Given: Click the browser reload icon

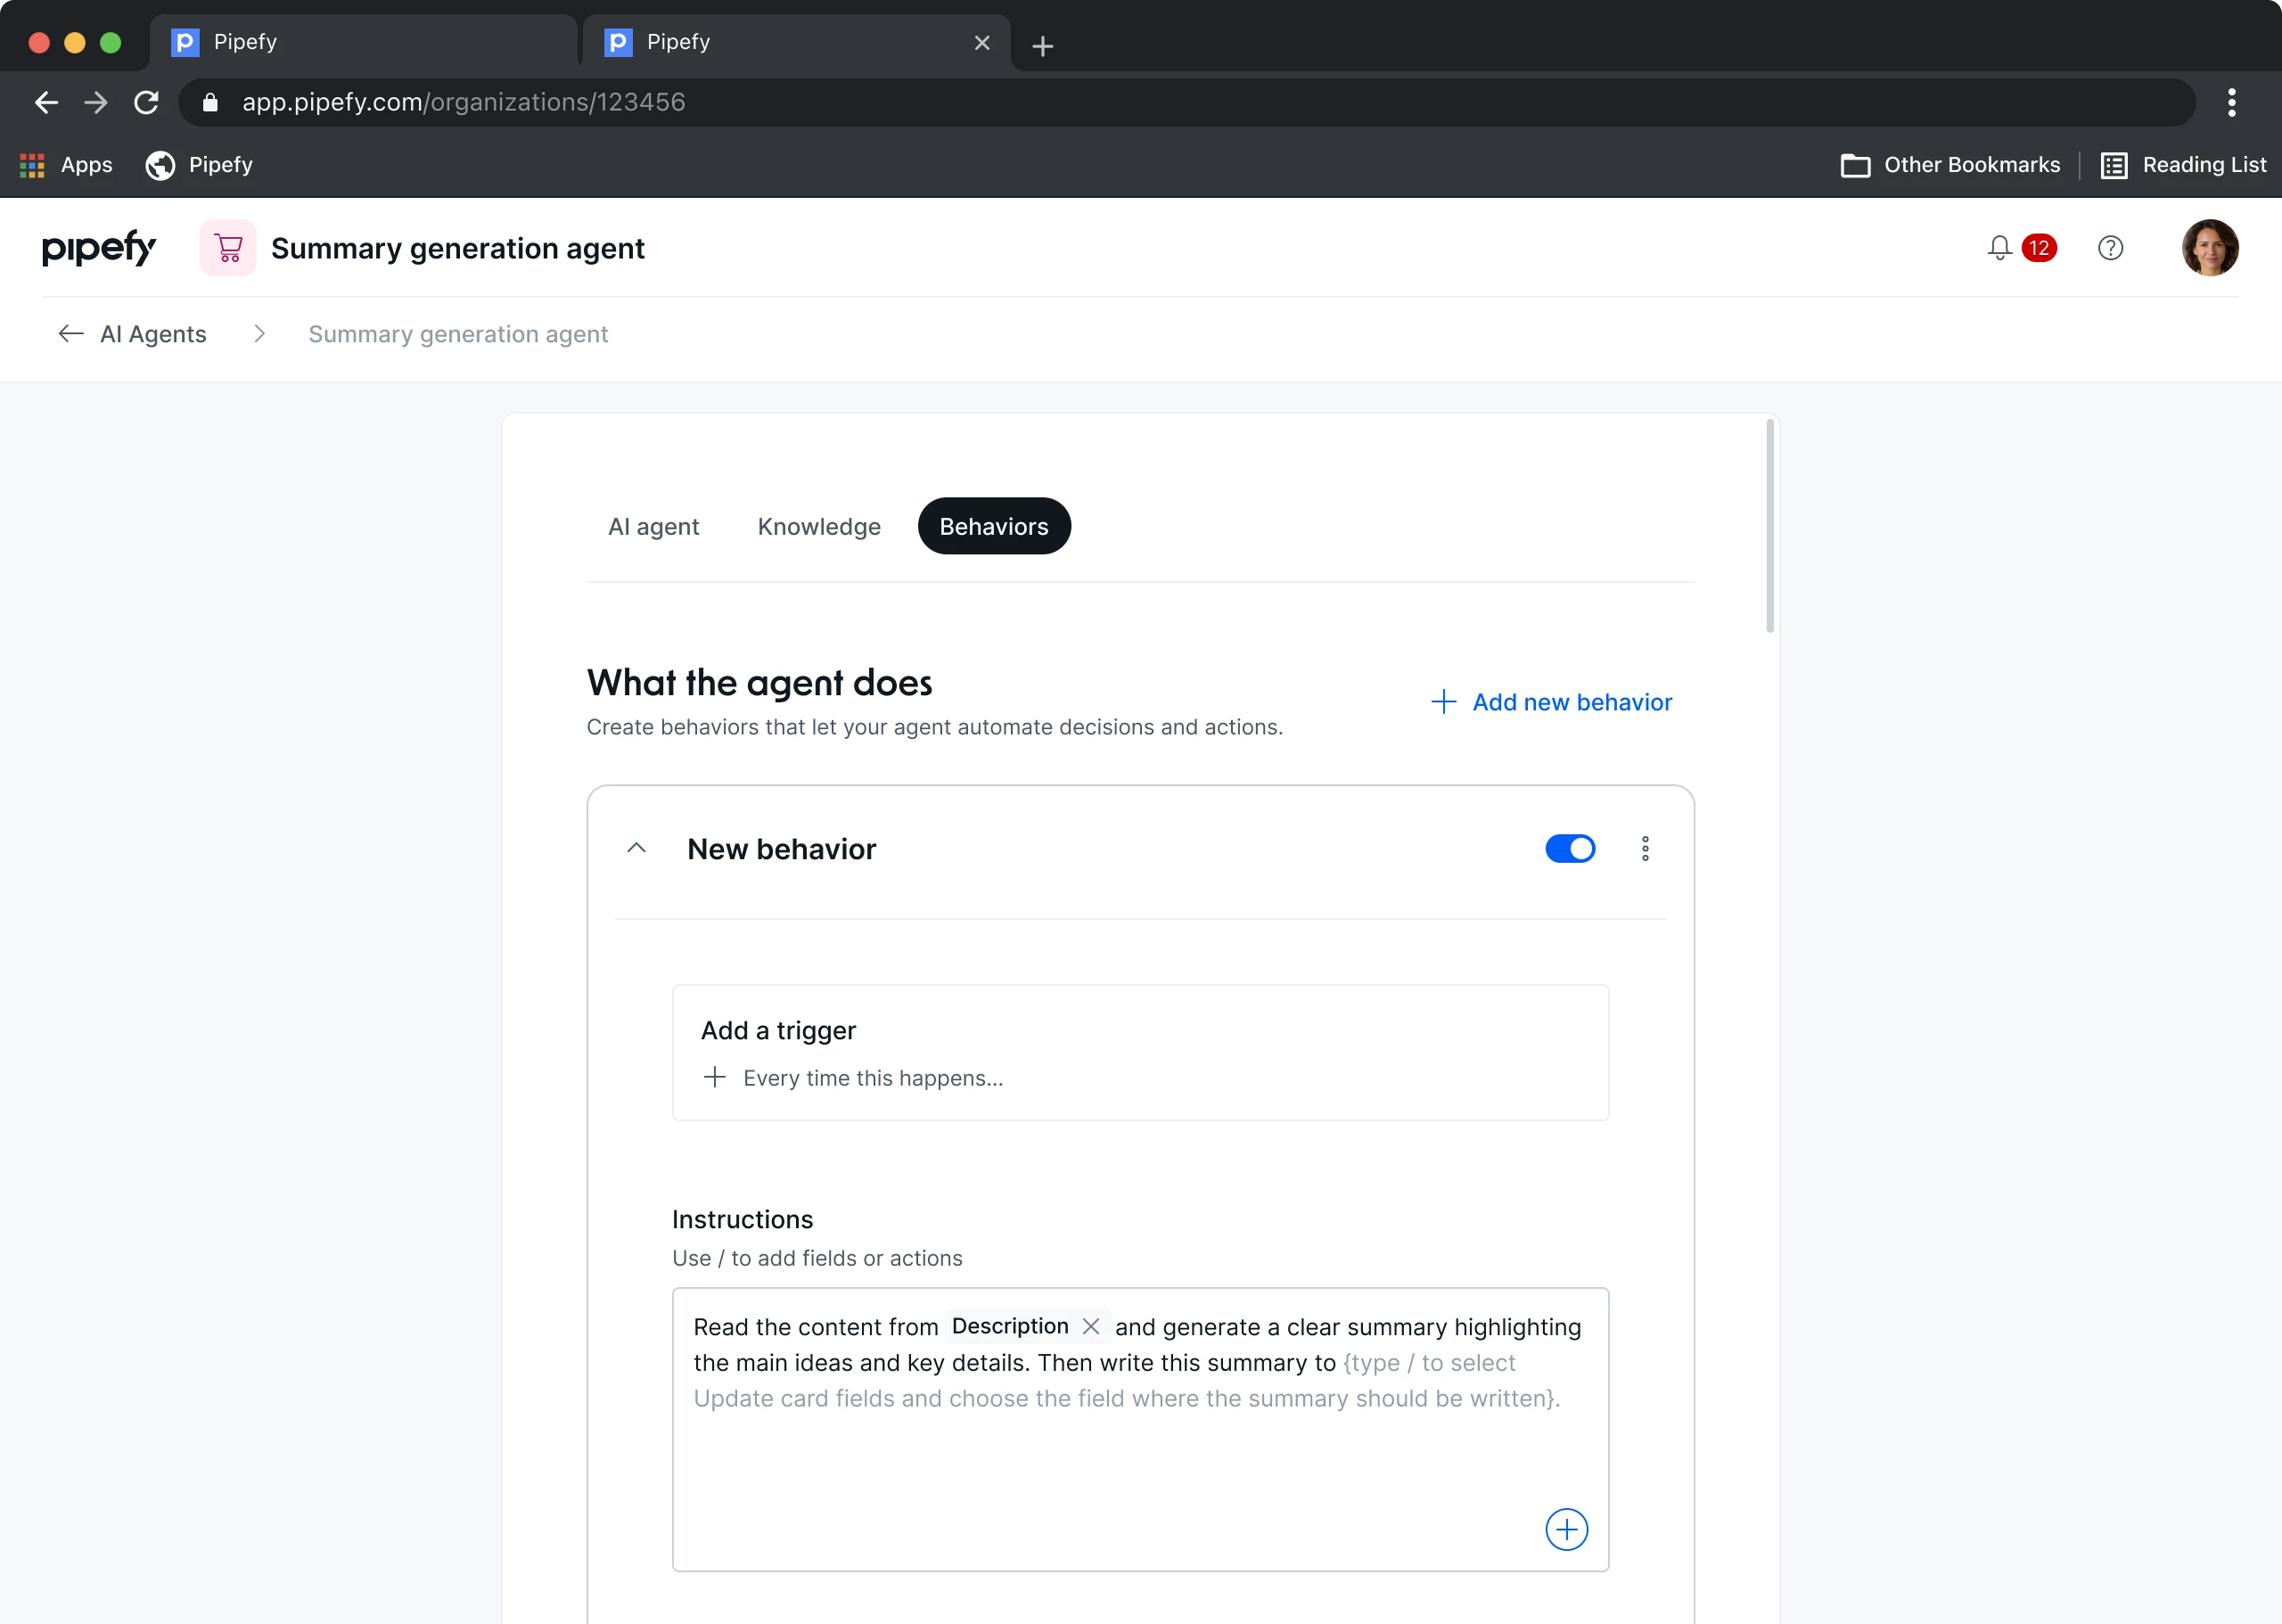Looking at the screenshot, I should 146,102.
